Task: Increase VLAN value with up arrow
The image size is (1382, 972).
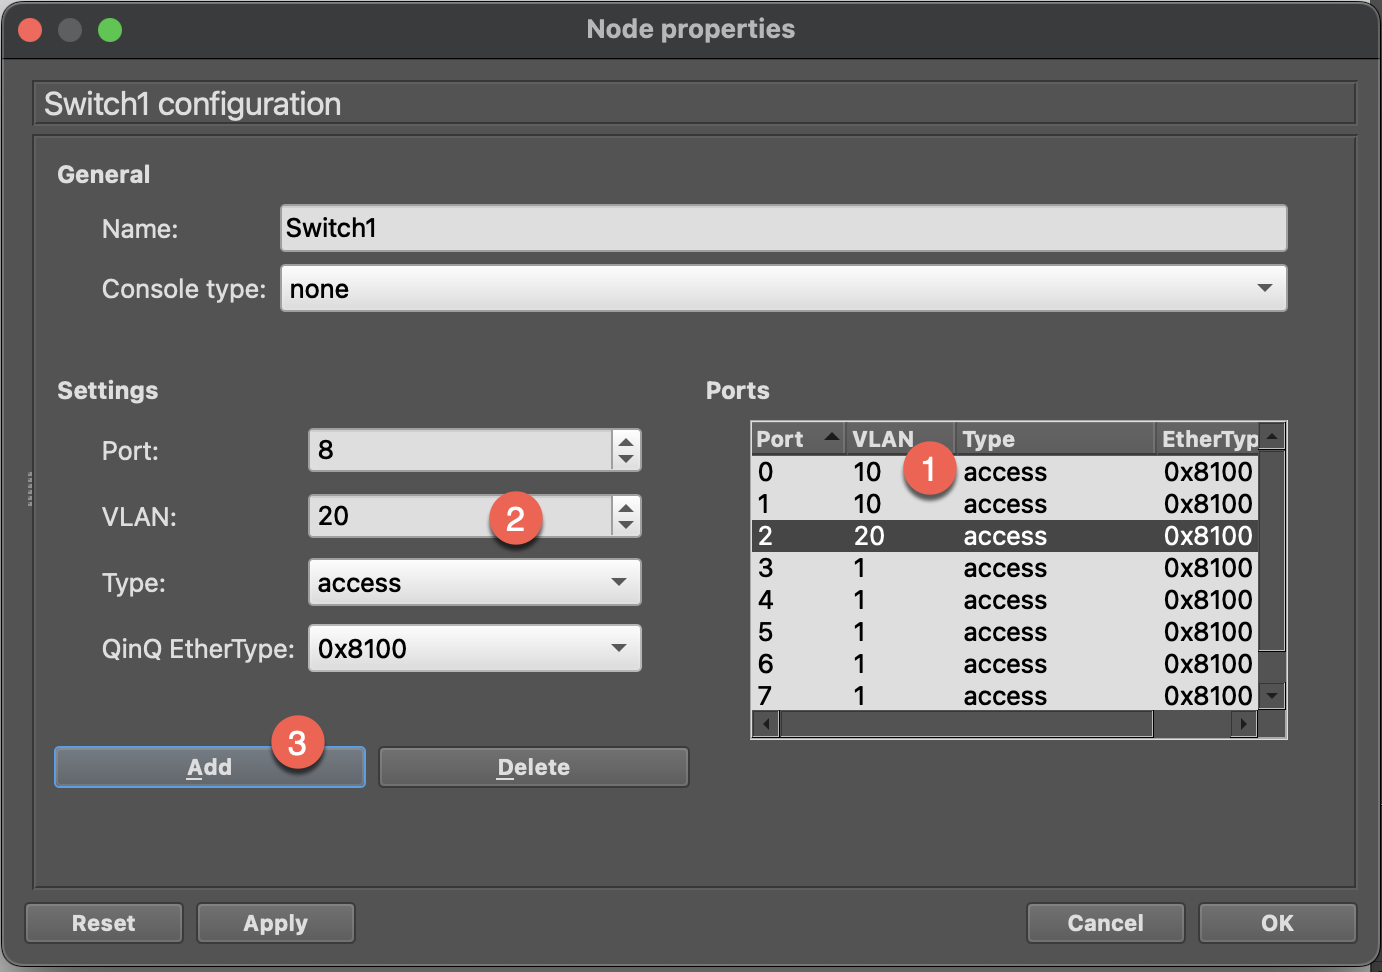Action: point(626,507)
